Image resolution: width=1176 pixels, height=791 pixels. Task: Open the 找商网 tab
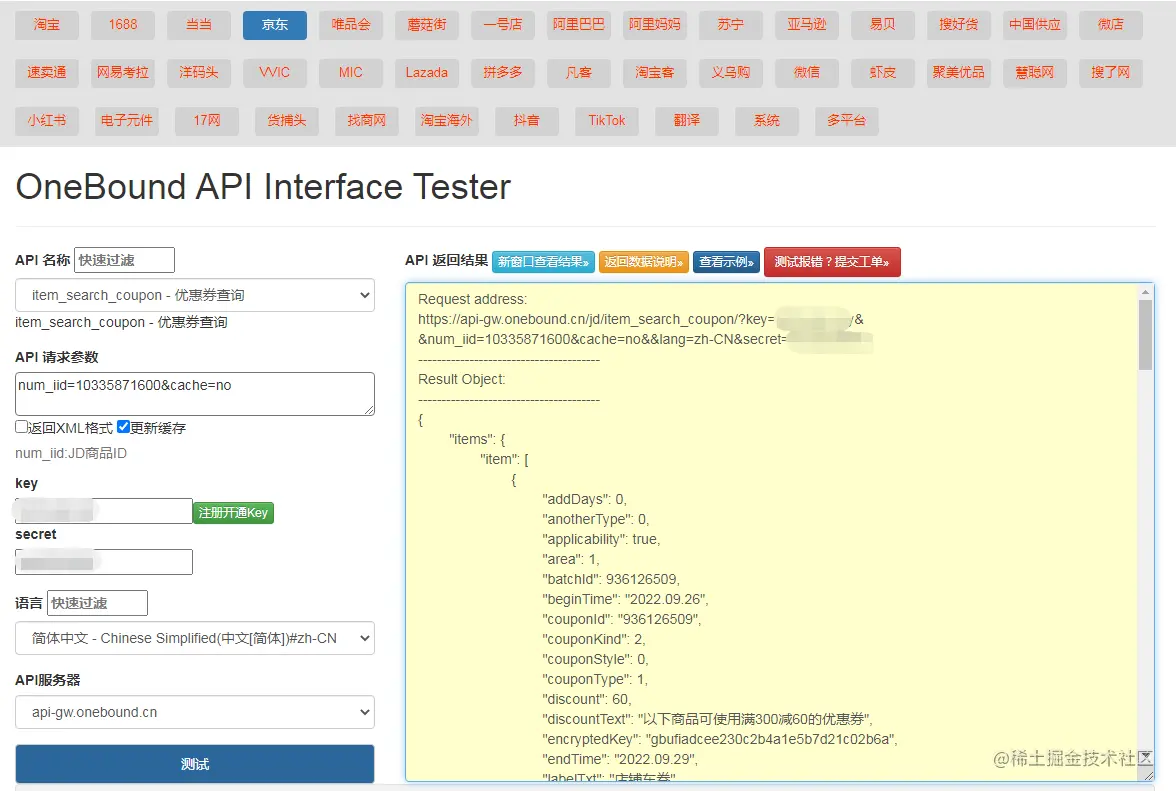point(367,121)
